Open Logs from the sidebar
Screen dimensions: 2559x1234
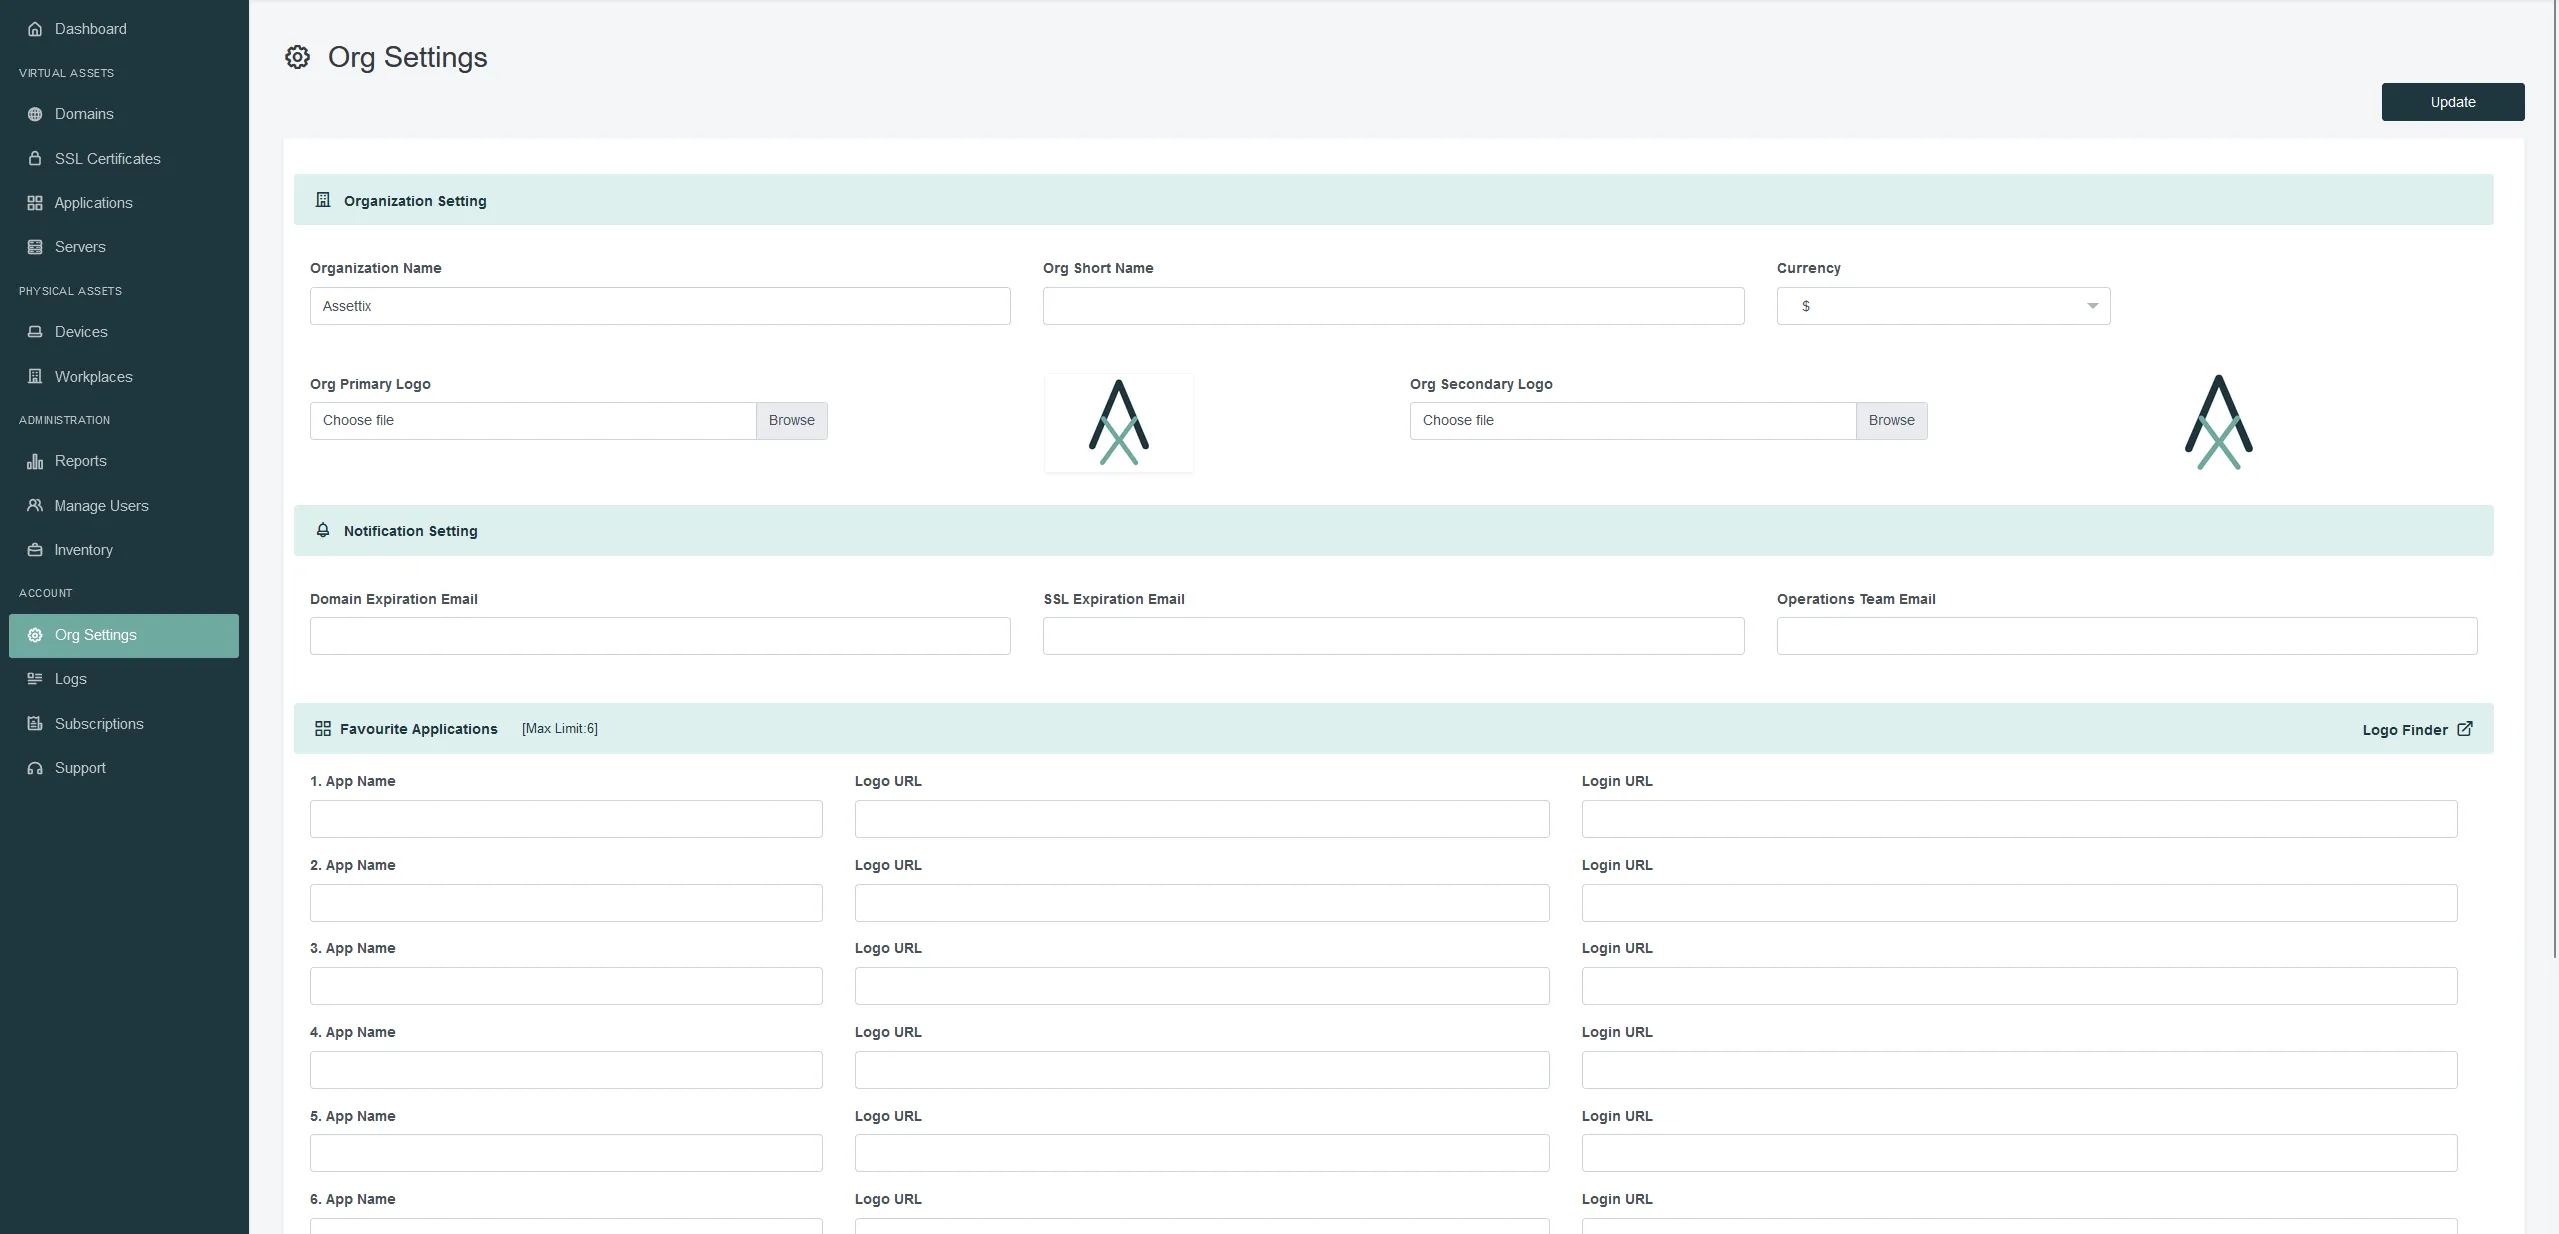click(124, 679)
